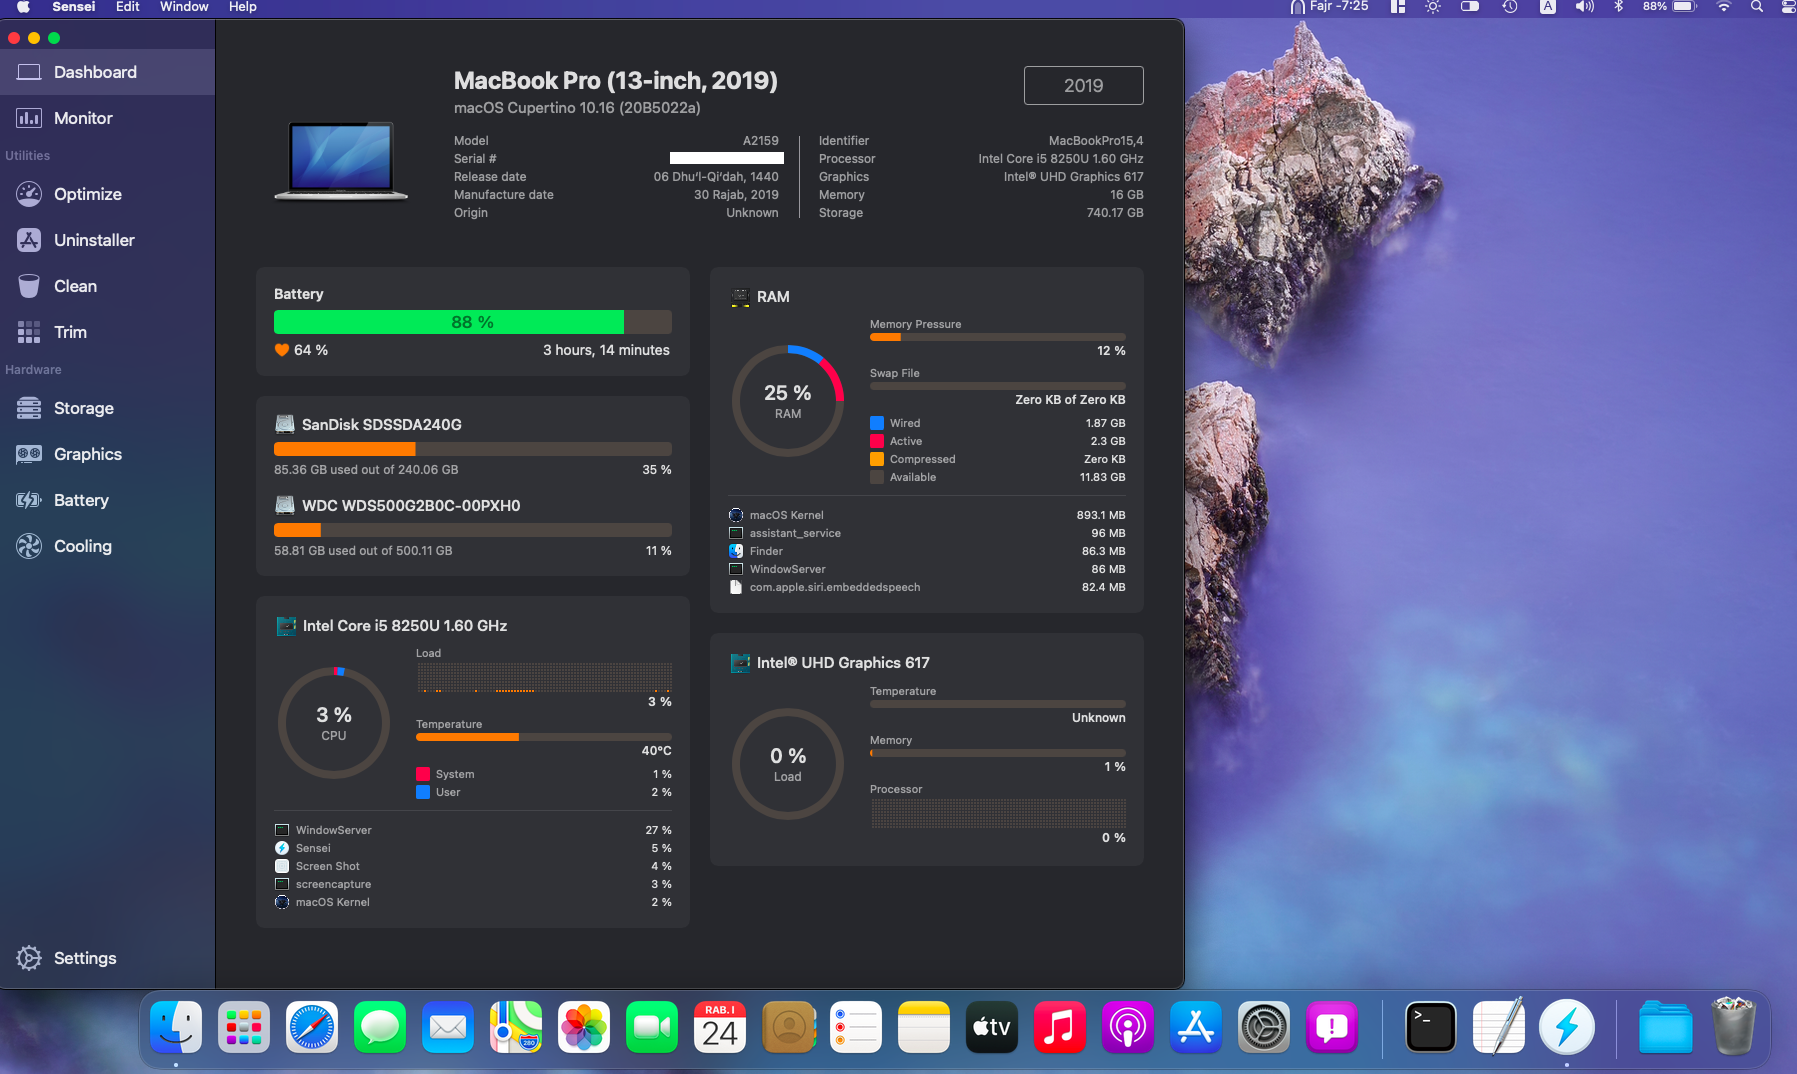Viewport: 1797px width, 1074px height.
Task: Click the Spotlight search icon
Action: point(1756,7)
